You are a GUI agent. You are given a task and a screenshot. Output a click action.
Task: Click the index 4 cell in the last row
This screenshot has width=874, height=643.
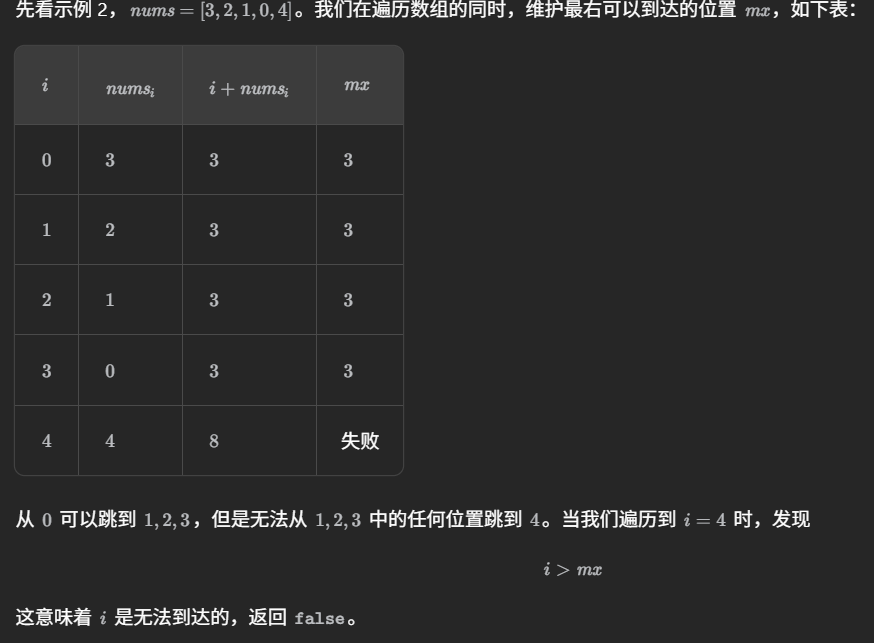click(46, 441)
